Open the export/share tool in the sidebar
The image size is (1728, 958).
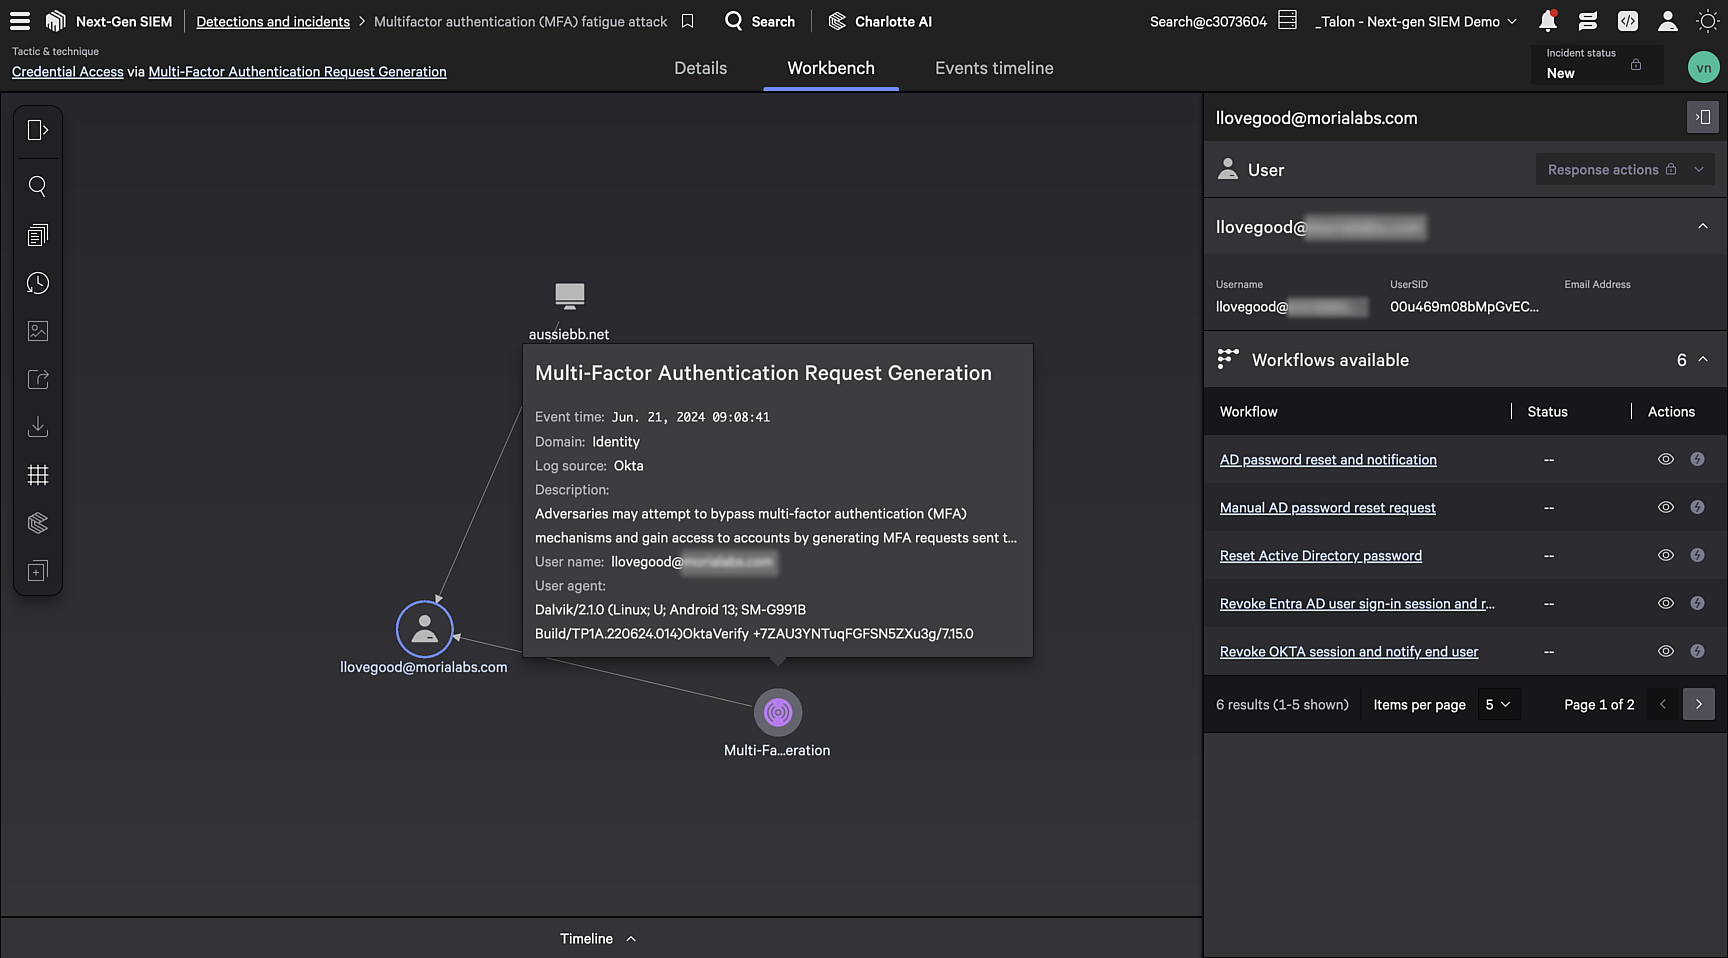pos(37,379)
